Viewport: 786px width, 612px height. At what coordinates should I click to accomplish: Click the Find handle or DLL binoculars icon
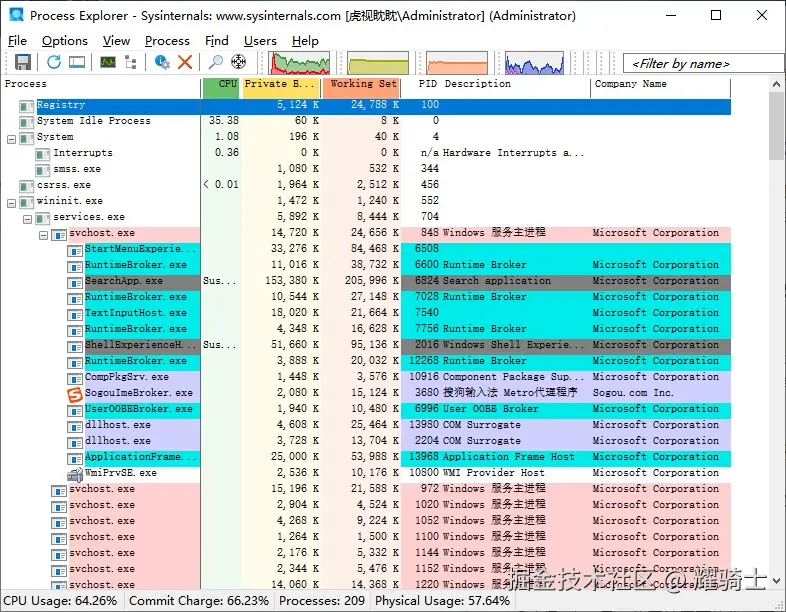(216, 62)
